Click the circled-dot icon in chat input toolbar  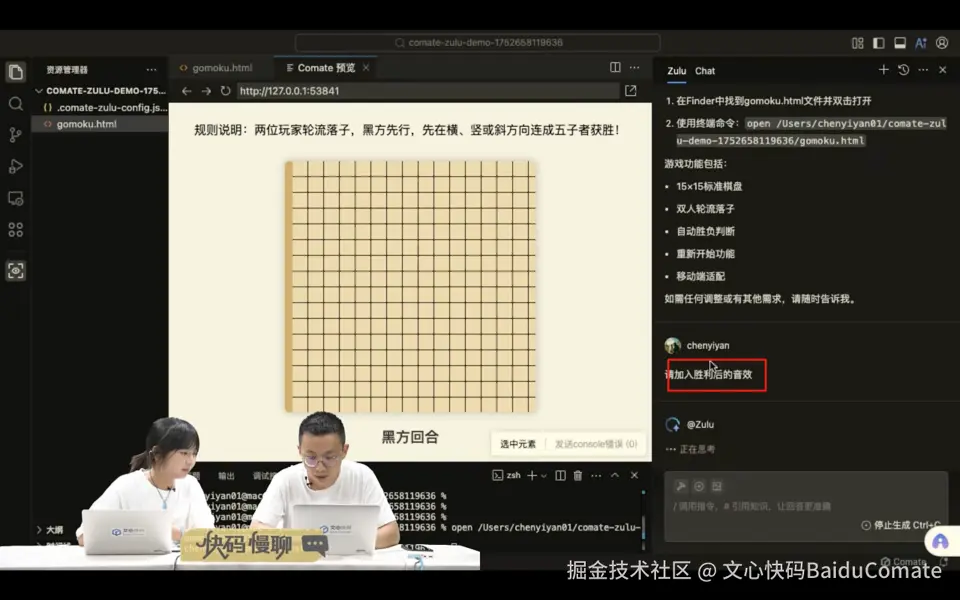(x=699, y=486)
